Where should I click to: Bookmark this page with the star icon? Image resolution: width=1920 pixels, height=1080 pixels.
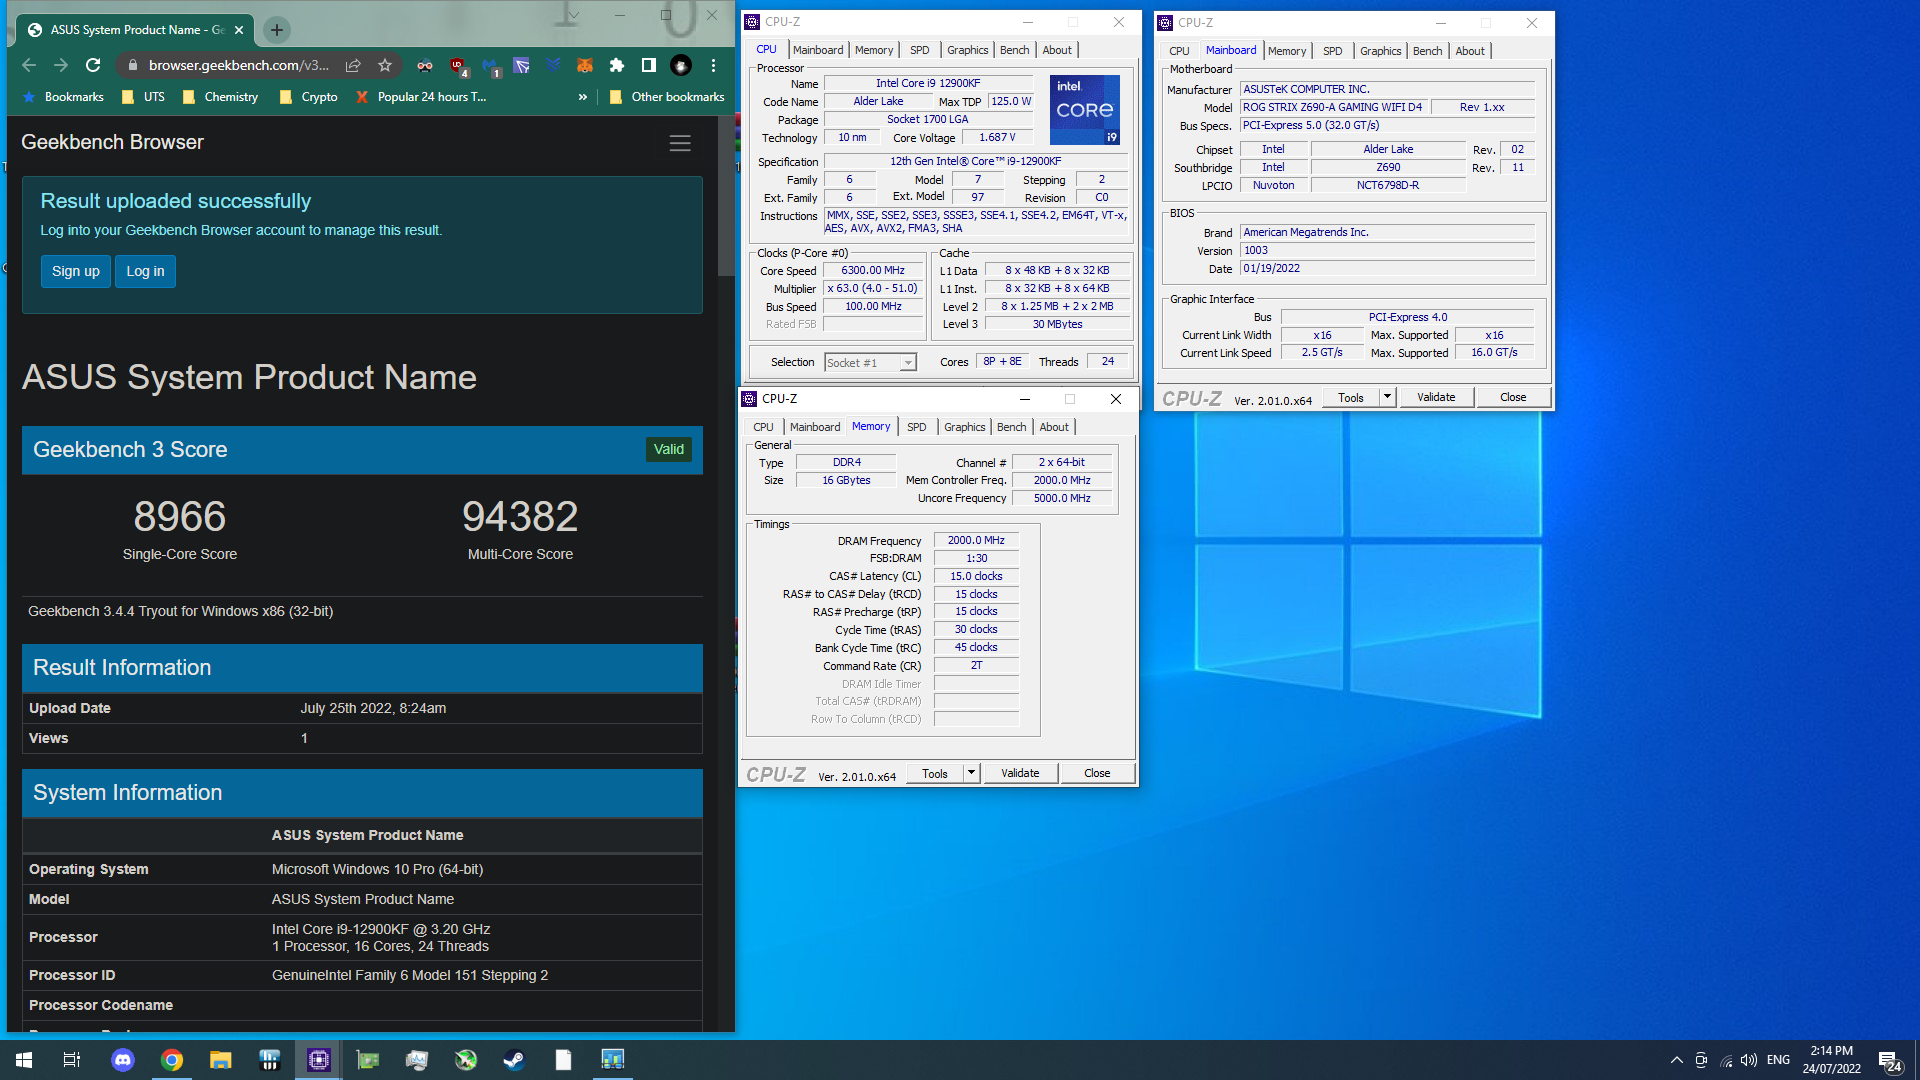[x=385, y=65]
